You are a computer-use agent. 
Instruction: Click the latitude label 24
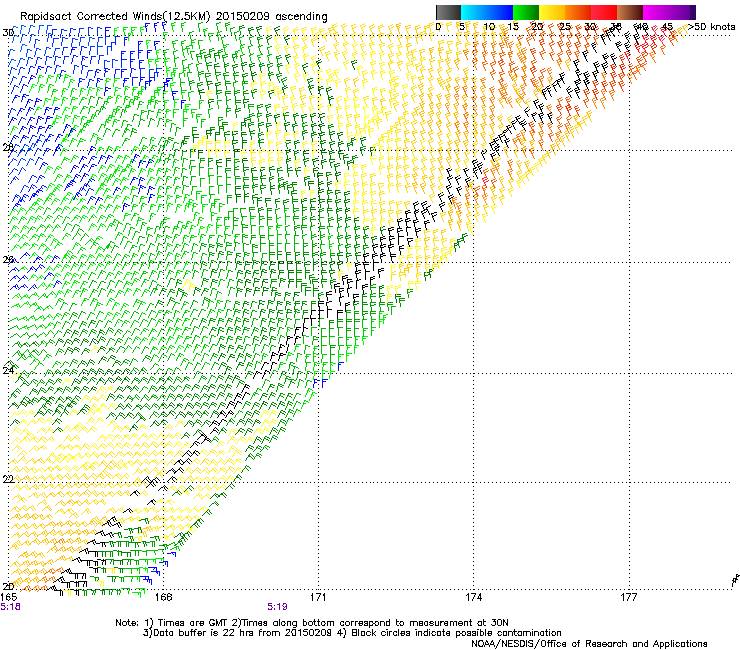[x=8, y=370]
